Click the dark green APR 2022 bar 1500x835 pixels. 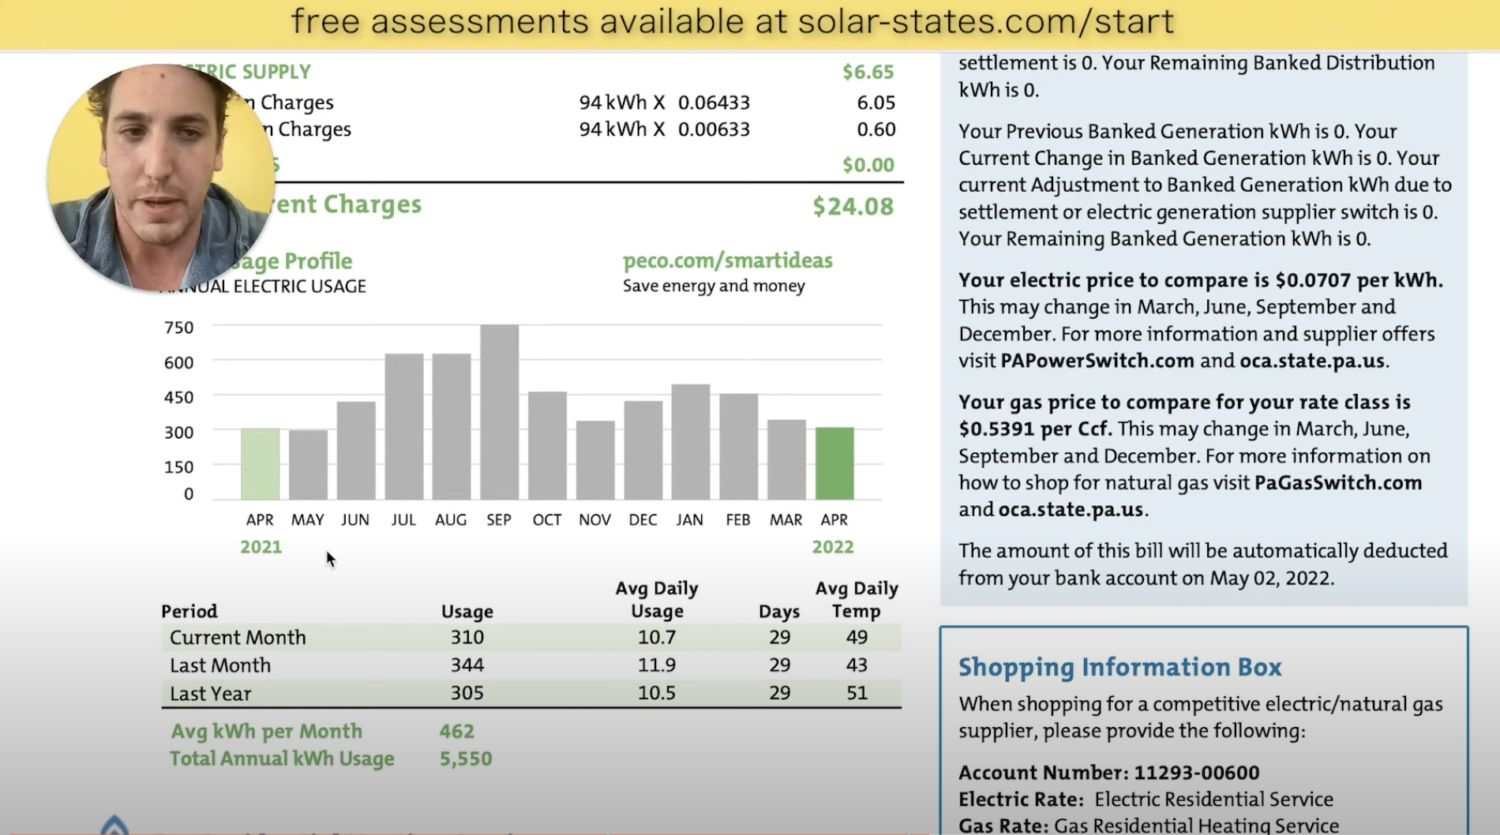click(x=834, y=463)
